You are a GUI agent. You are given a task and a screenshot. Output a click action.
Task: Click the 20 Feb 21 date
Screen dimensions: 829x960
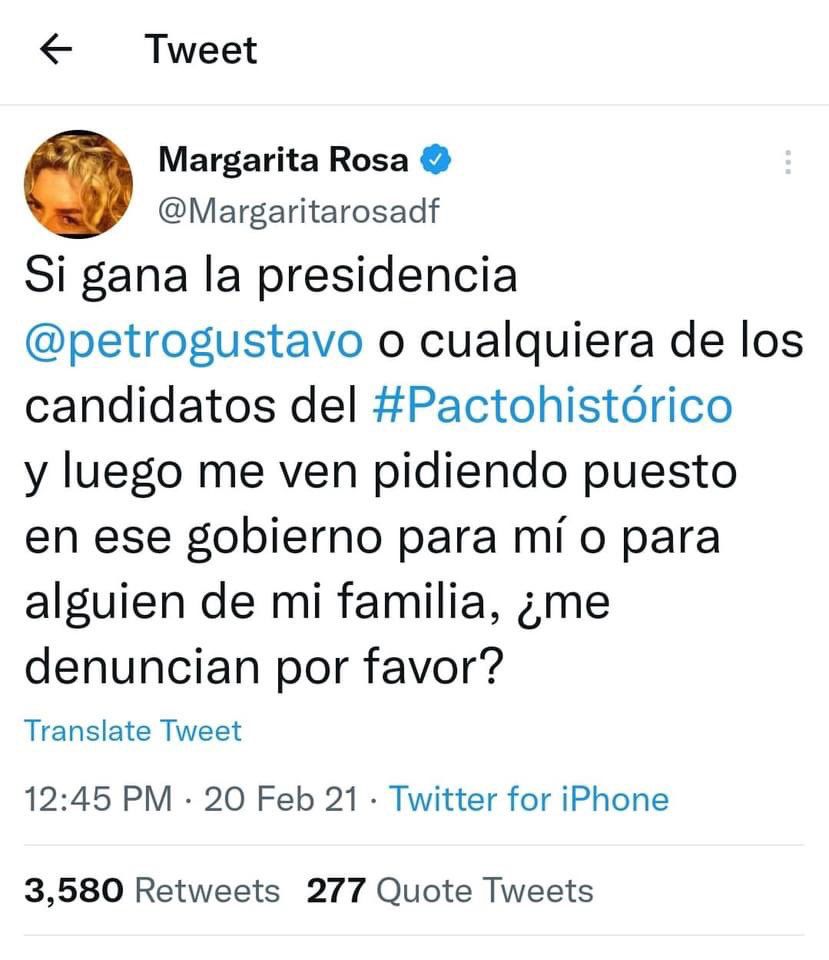pyautogui.click(x=278, y=799)
